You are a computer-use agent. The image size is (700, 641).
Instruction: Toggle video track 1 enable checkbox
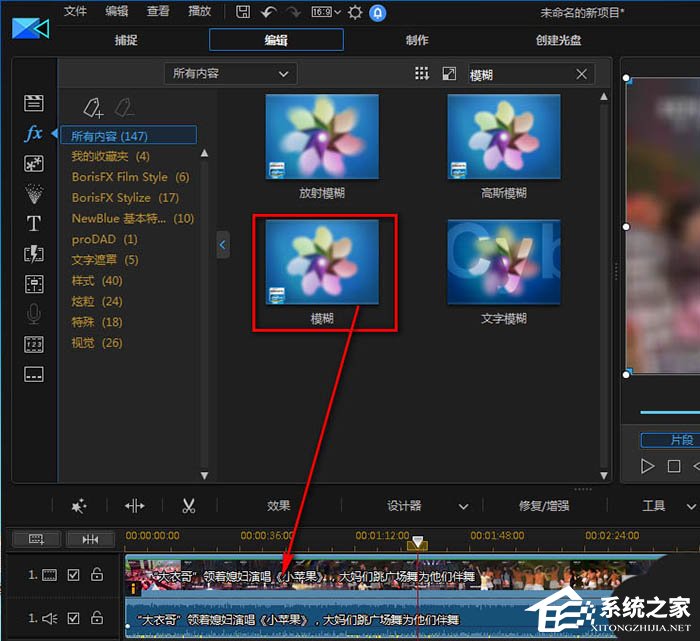coord(73,574)
